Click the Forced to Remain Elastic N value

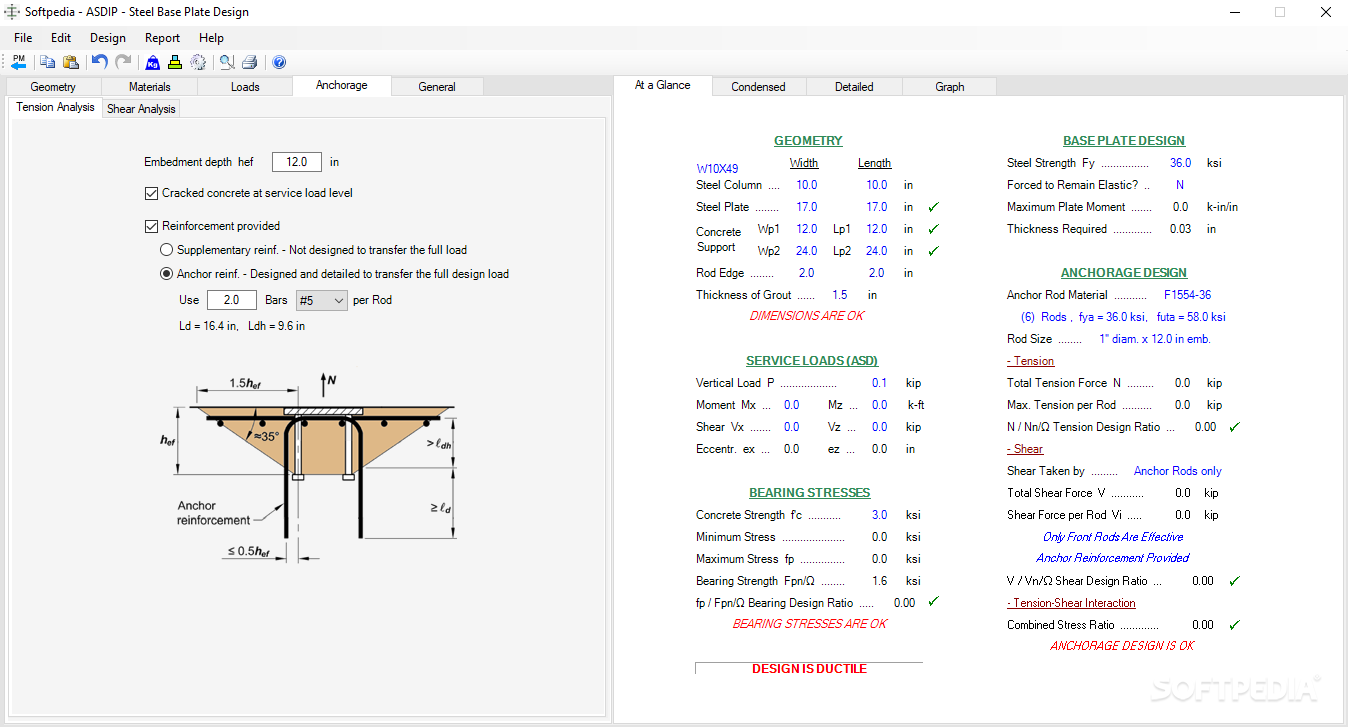(x=1180, y=185)
